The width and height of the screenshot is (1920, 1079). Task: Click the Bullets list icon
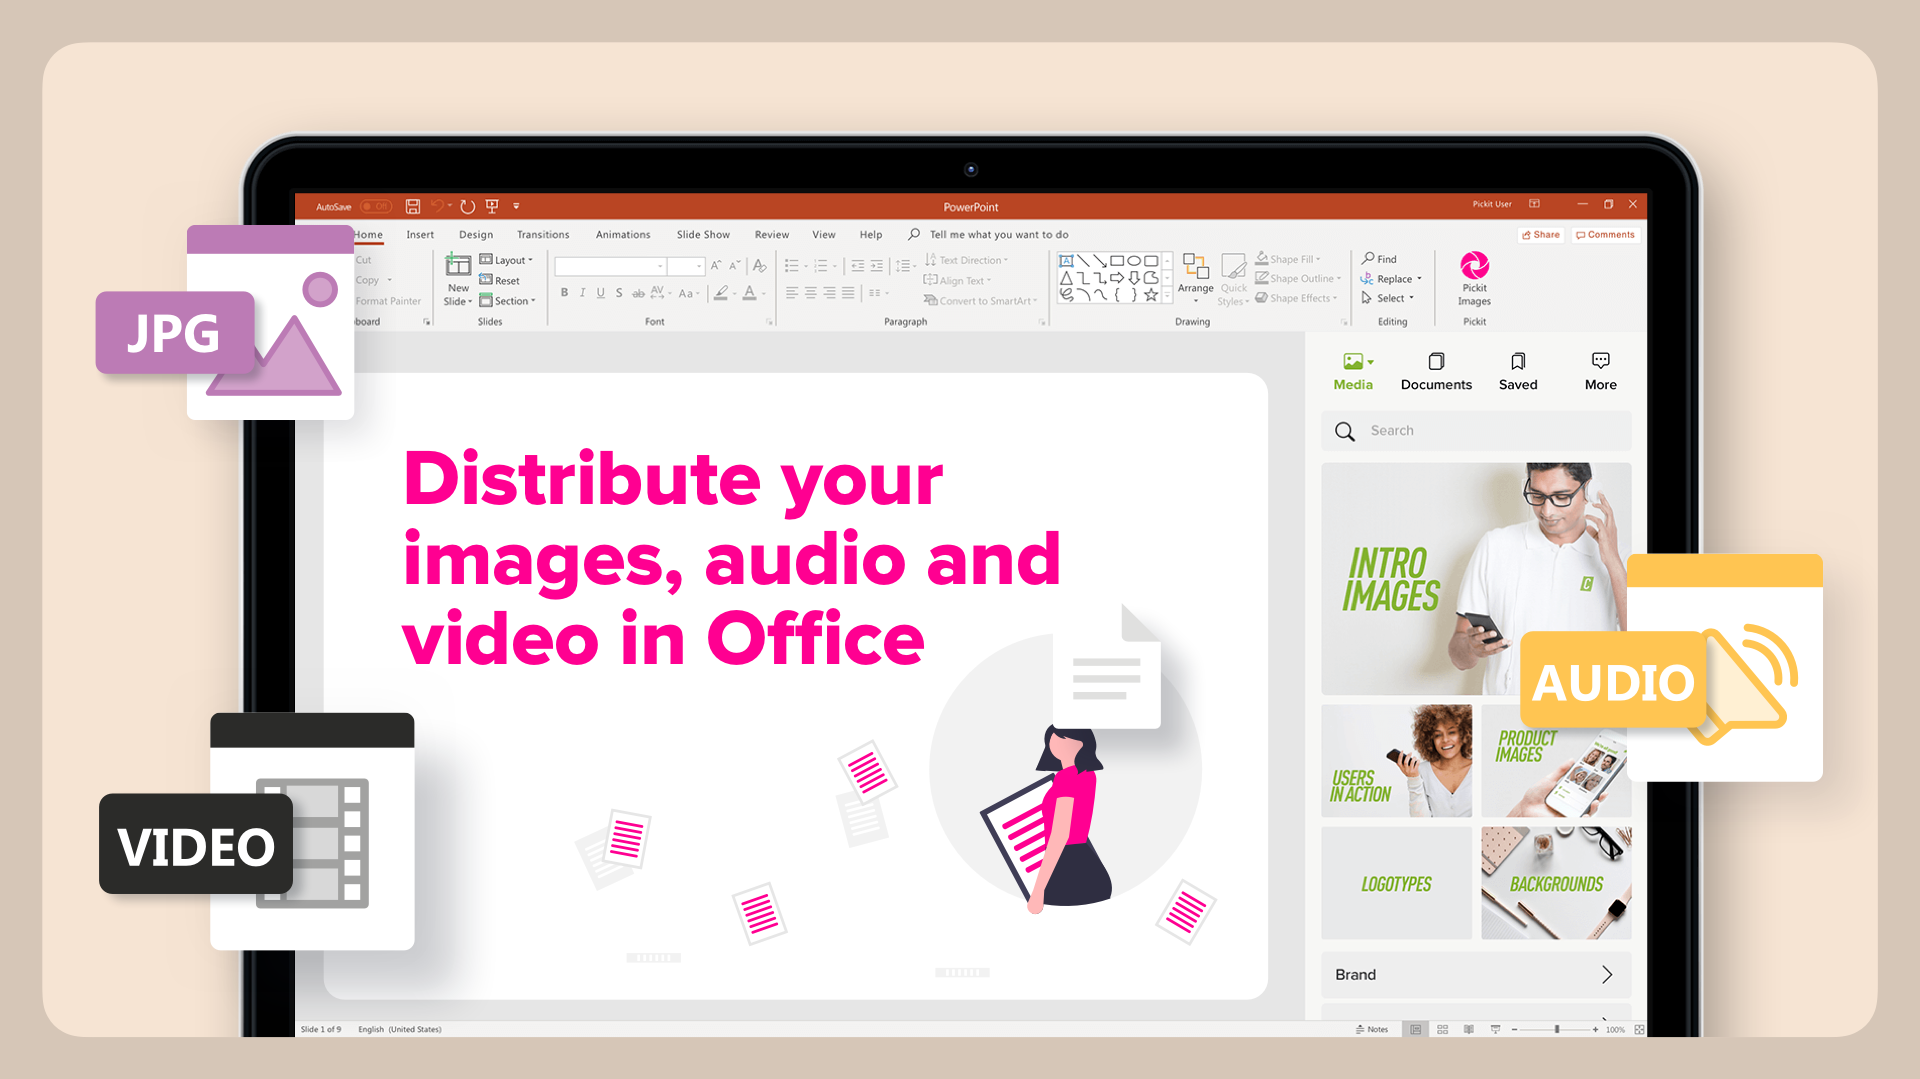(x=792, y=266)
